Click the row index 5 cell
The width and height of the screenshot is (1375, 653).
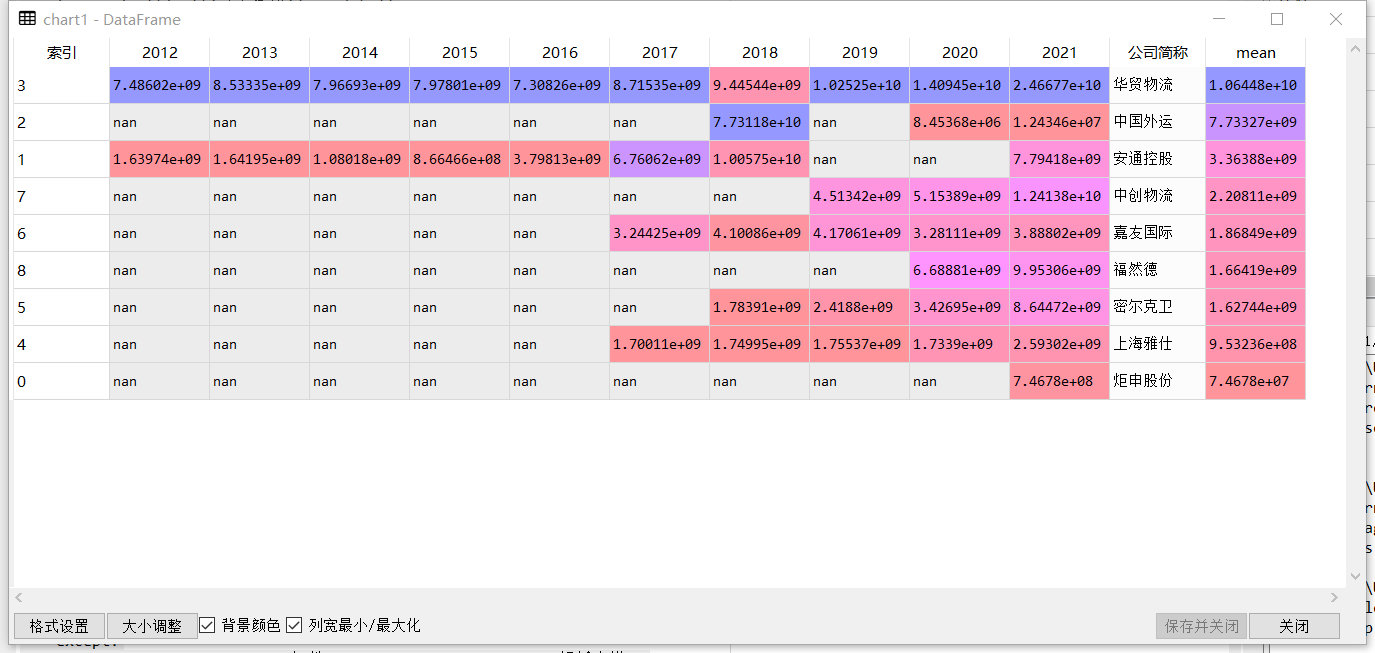tap(61, 307)
